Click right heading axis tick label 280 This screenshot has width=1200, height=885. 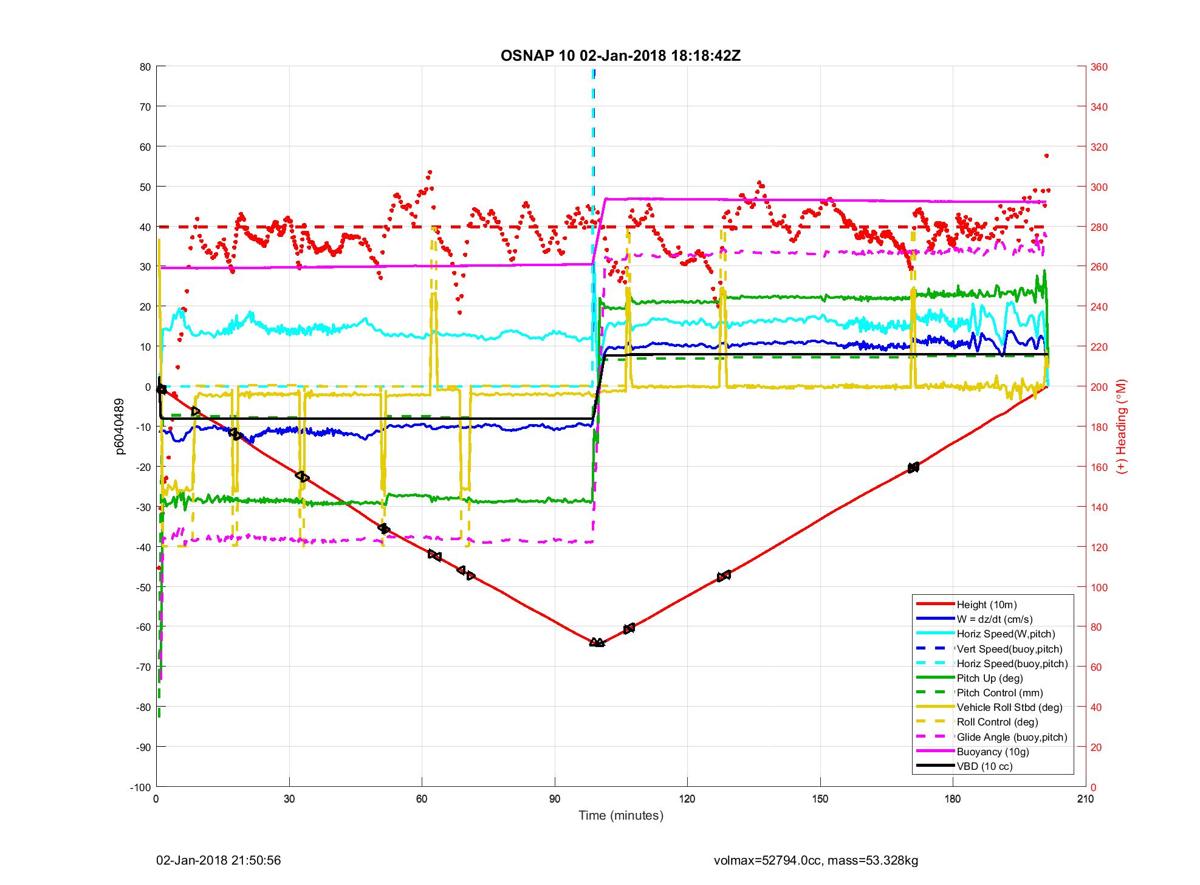click(x=1099, y=227)
